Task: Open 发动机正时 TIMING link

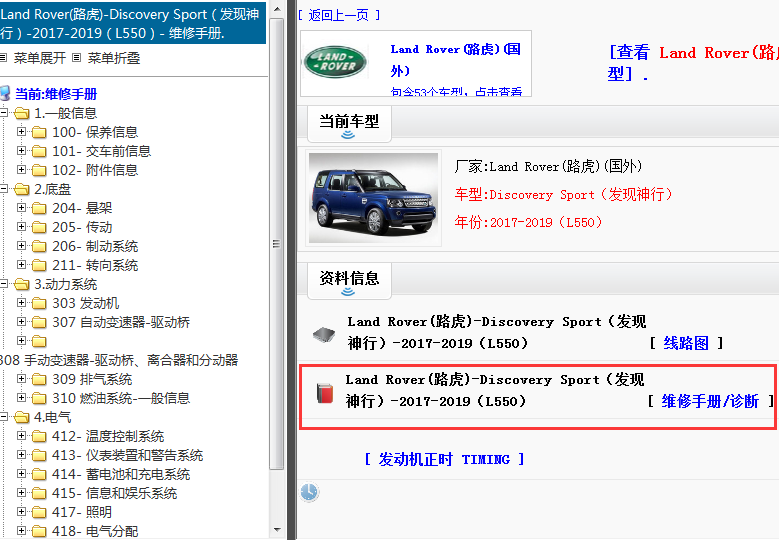Action: click(x=444, y=459)
